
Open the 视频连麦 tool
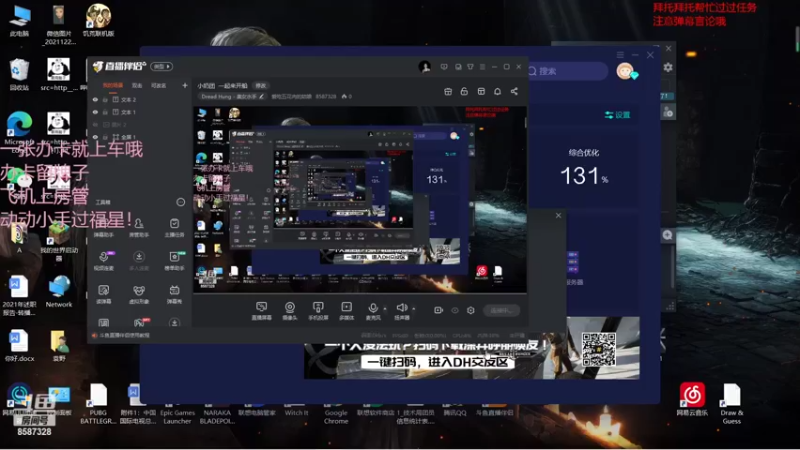point(104,261)
